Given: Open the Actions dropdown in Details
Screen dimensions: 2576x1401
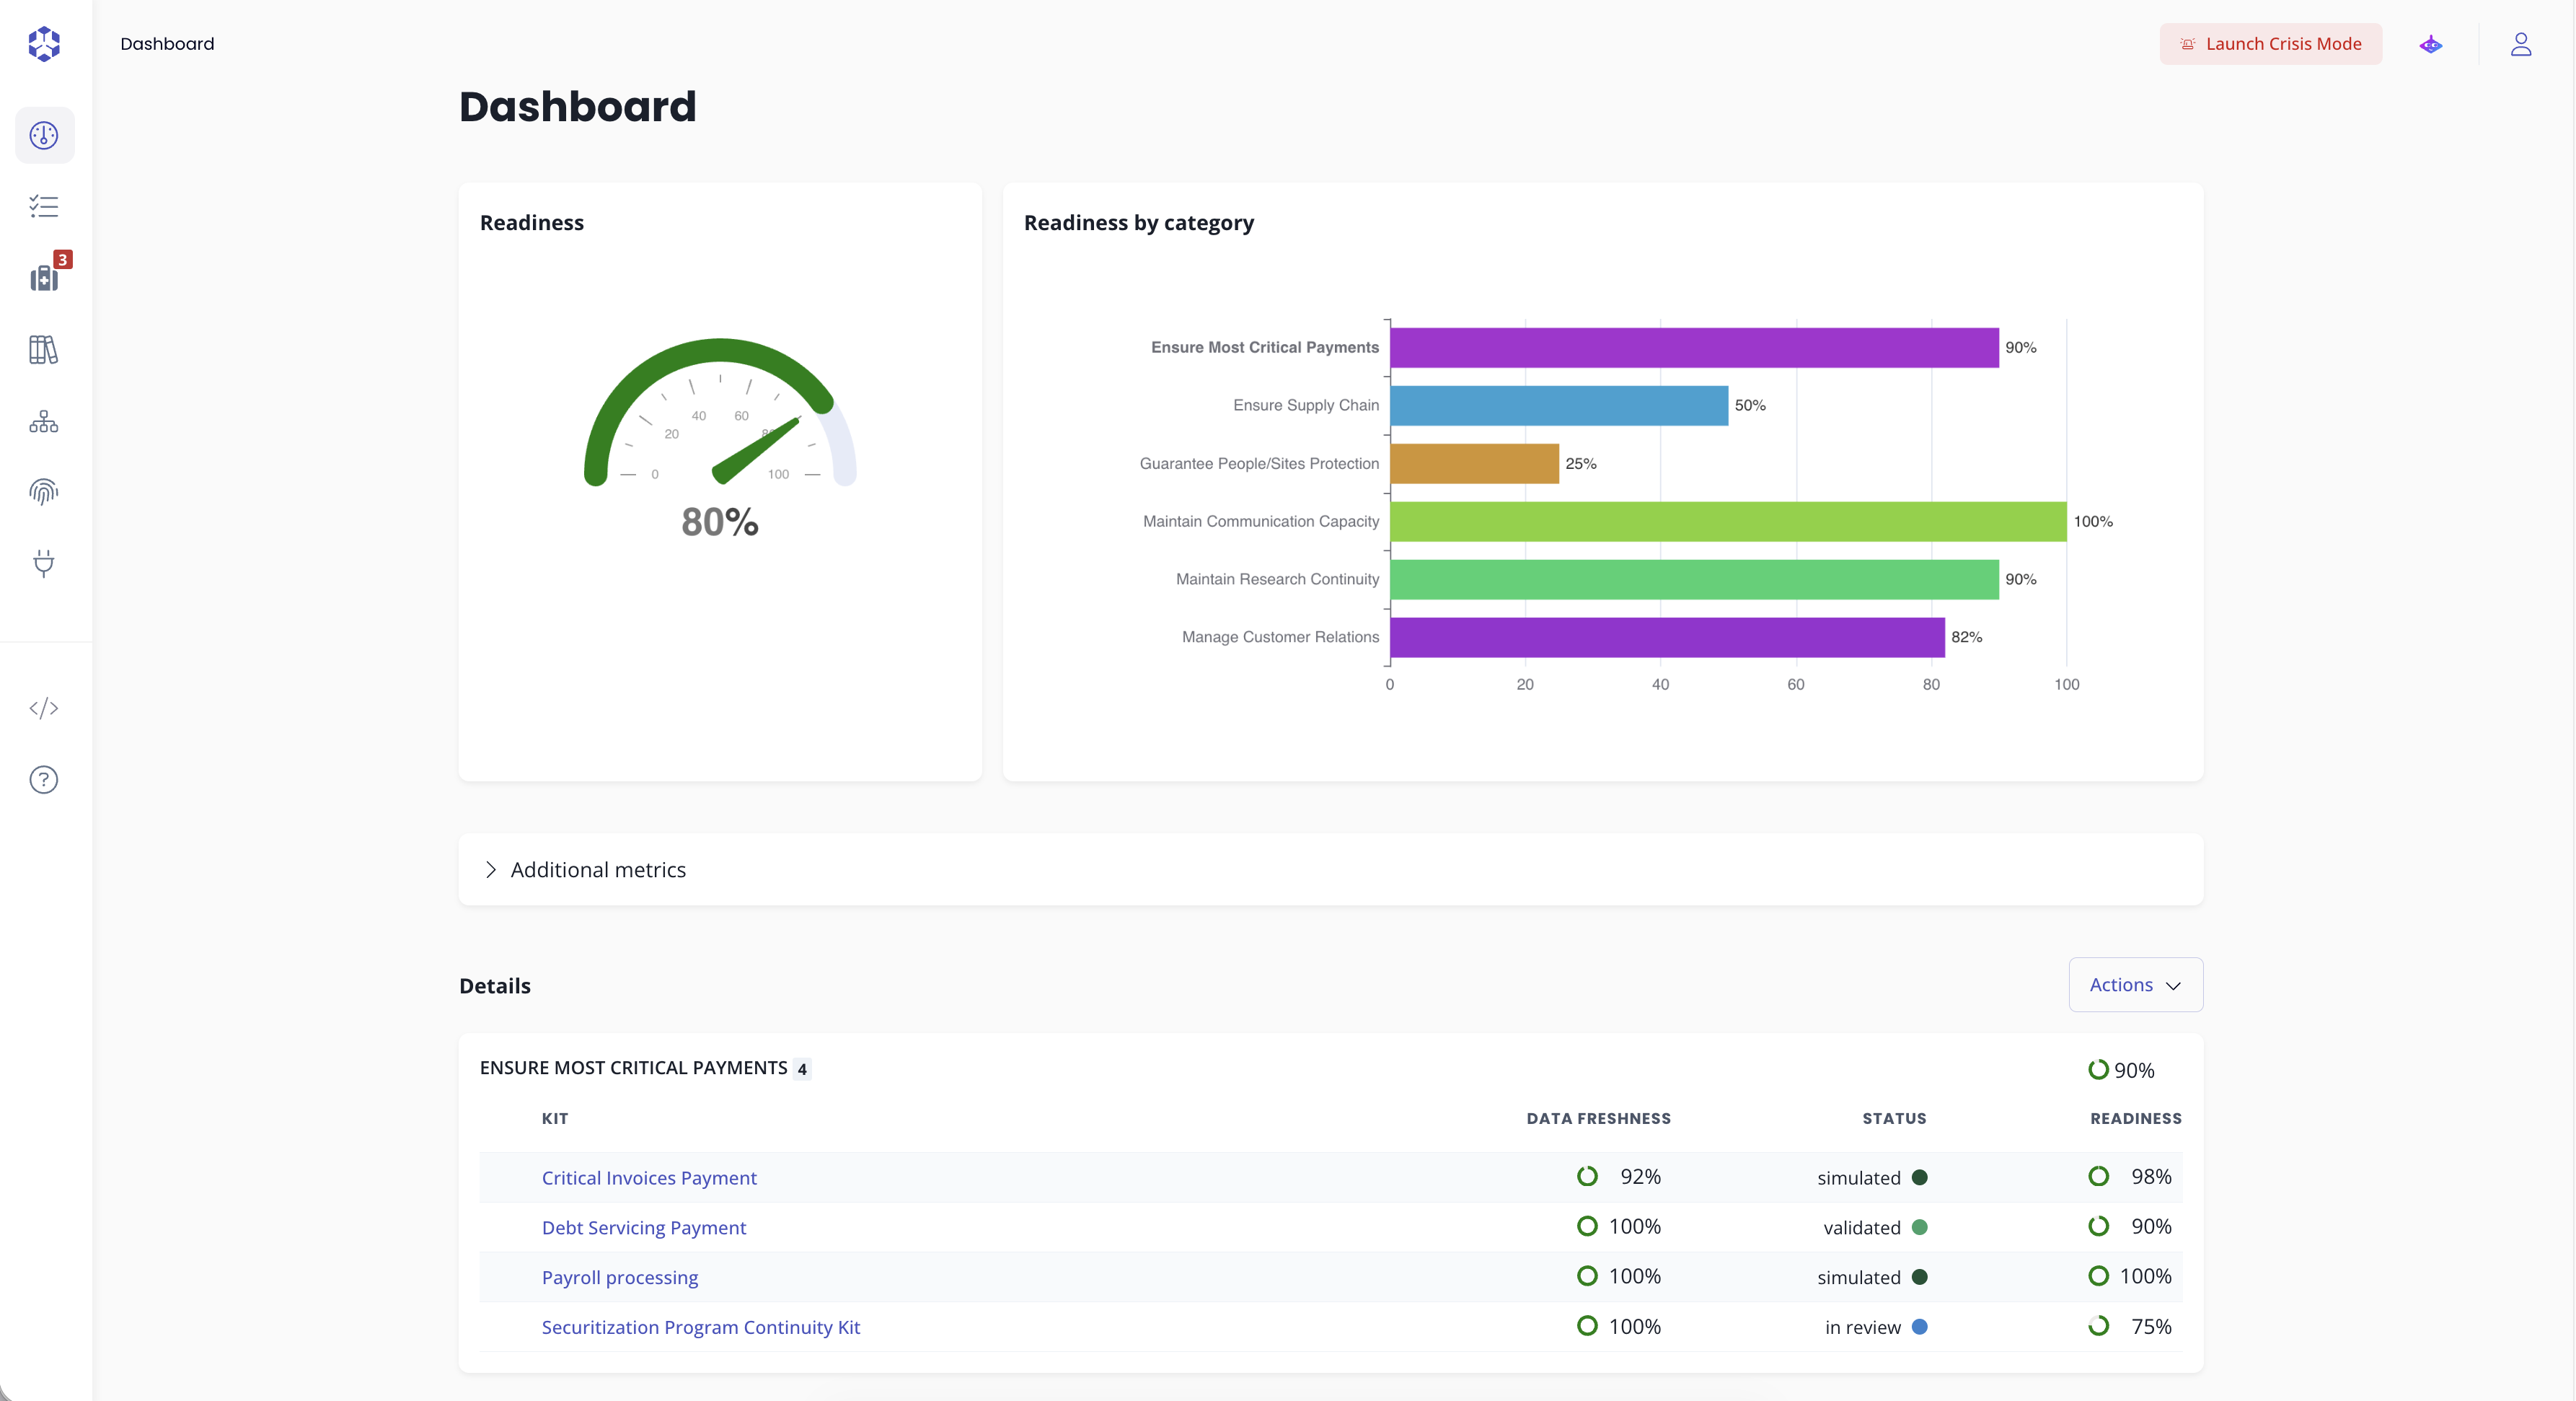Looking at the screenshot, I should click(x=2135, y=985).
